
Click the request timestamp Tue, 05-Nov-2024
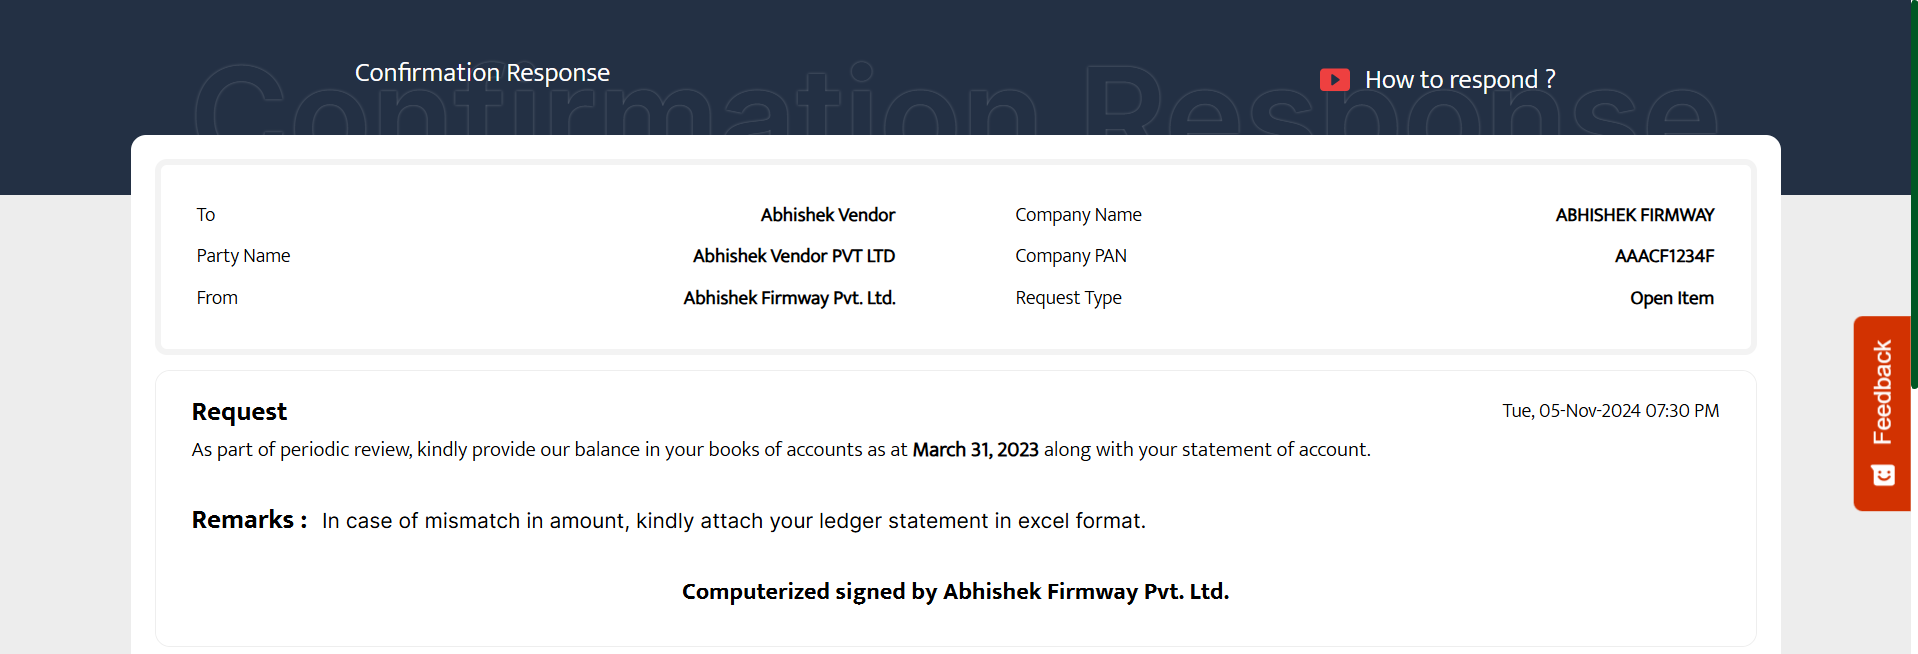(1610, 411)
